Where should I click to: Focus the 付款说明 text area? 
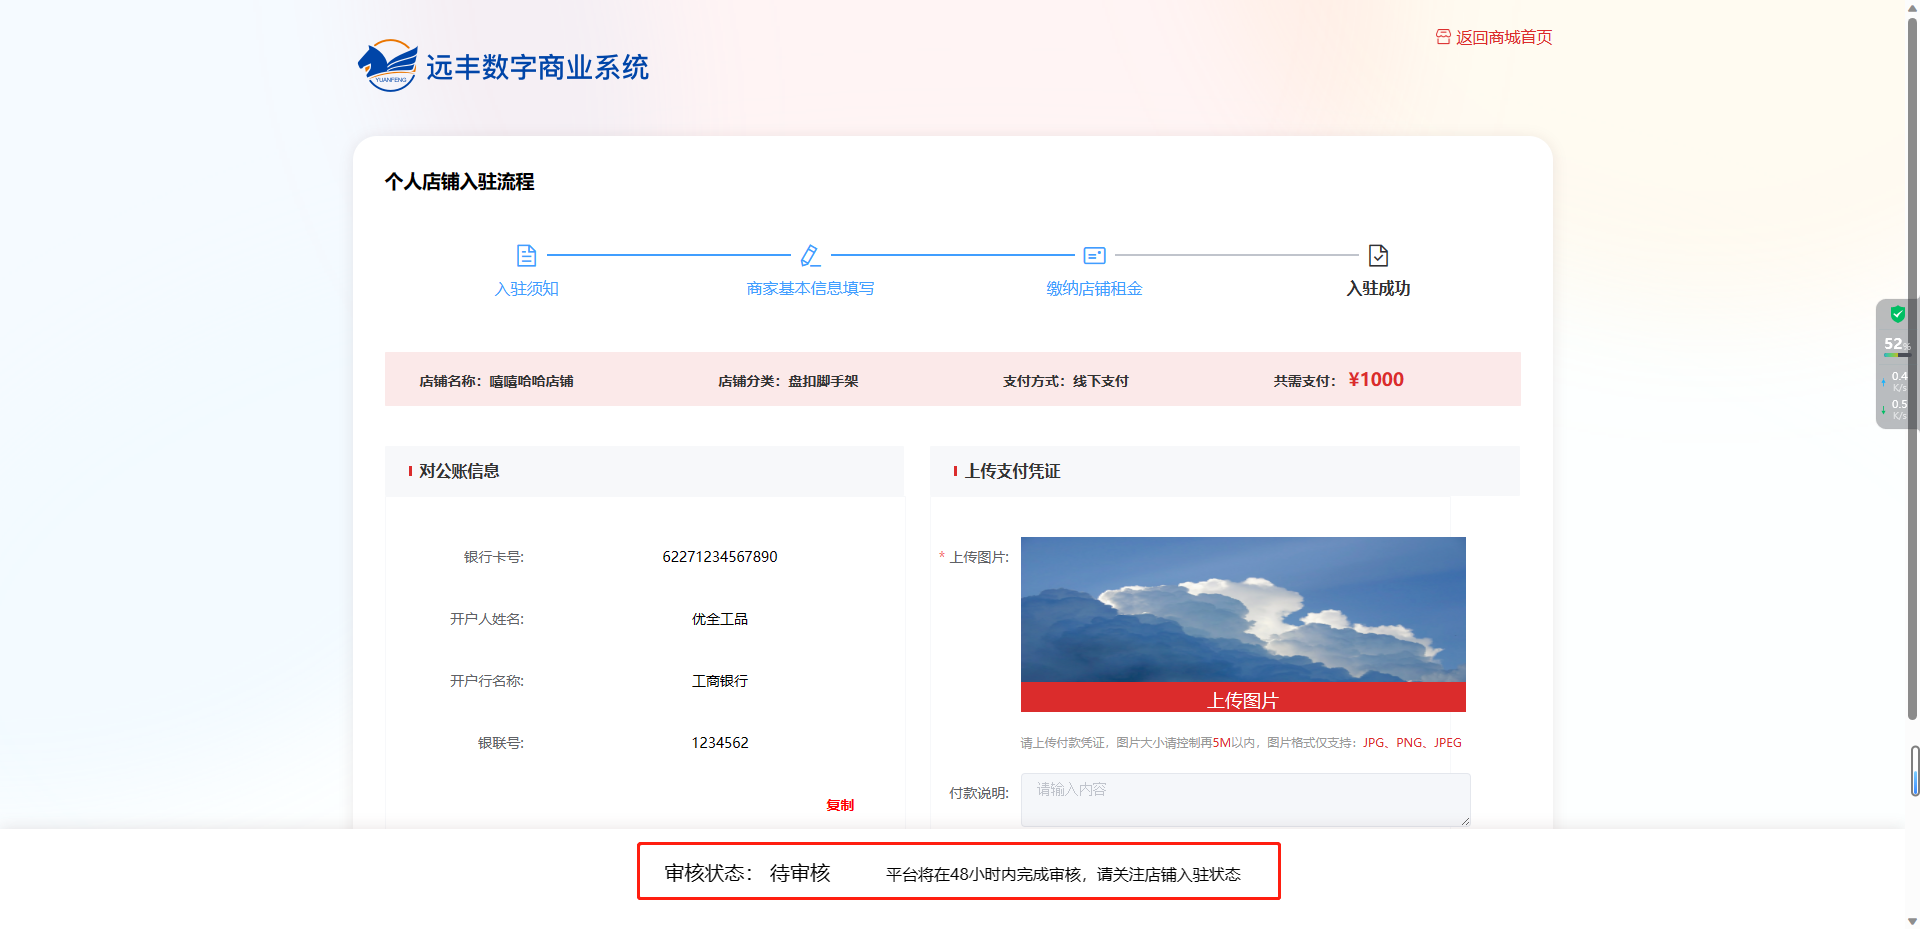point(1245,799)
